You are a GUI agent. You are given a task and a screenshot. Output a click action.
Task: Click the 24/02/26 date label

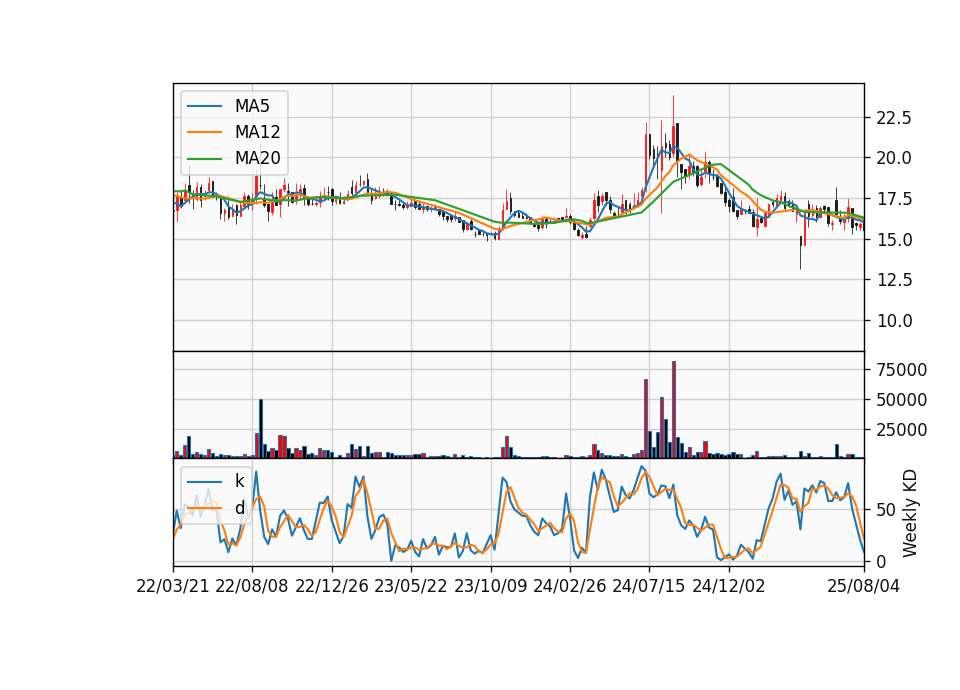tap(570, 586)
